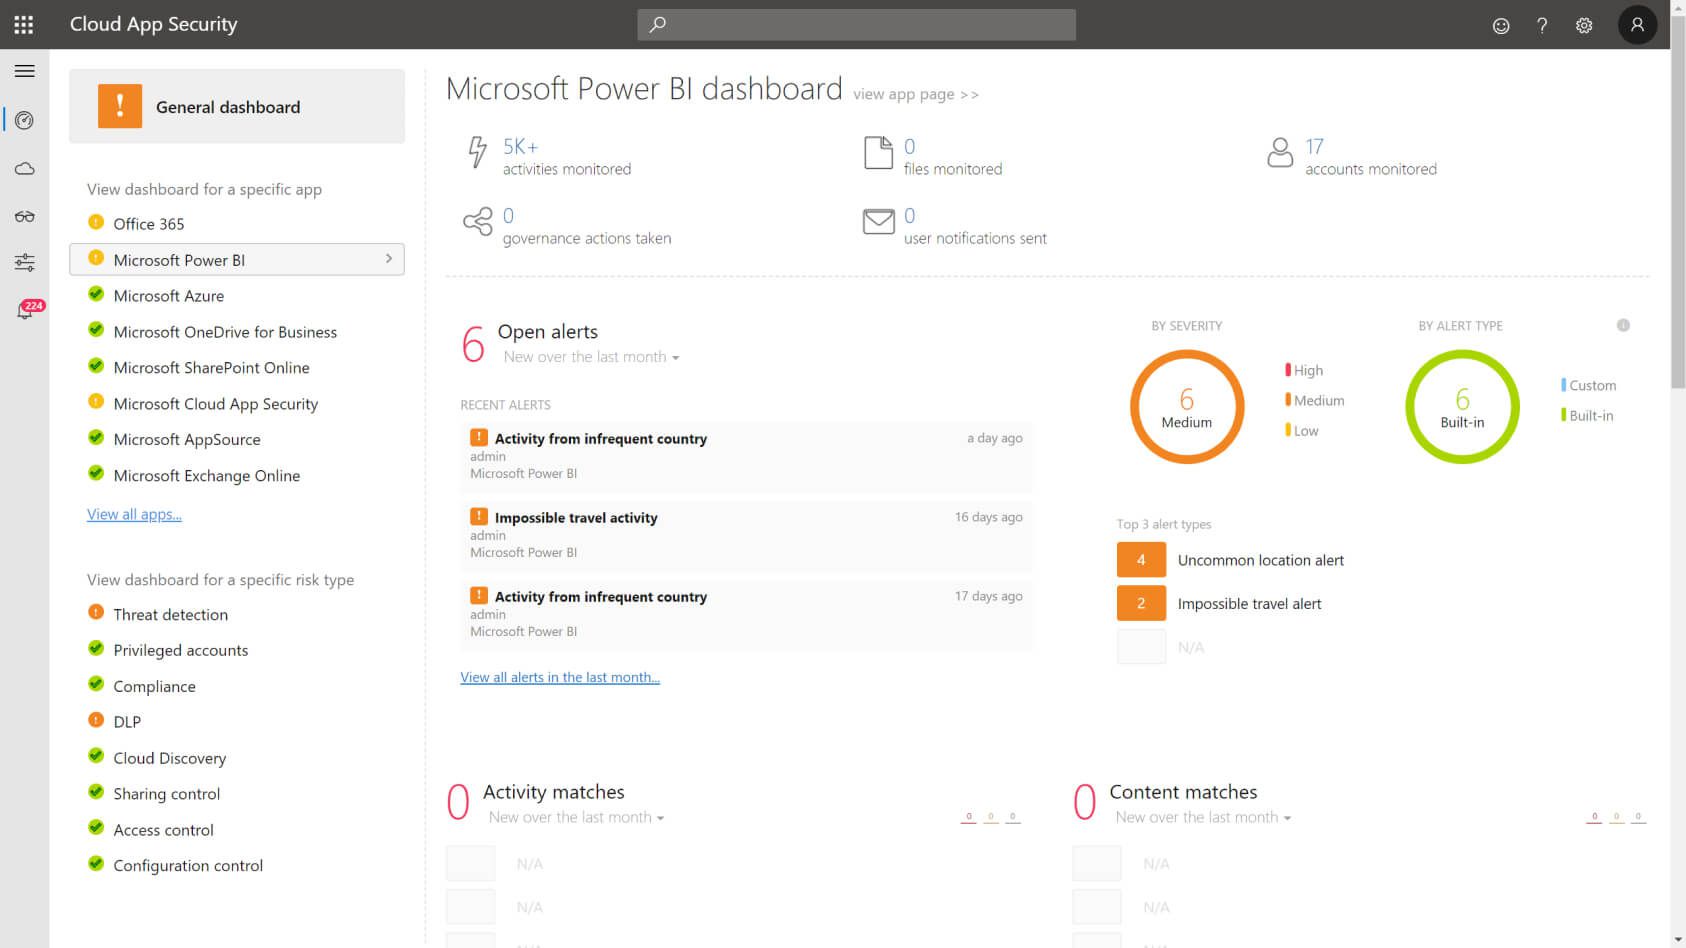The height and width of the screenshot is (948, 1686).
Task: Click alert icon of Impossible travel activity
Action: 479,516
